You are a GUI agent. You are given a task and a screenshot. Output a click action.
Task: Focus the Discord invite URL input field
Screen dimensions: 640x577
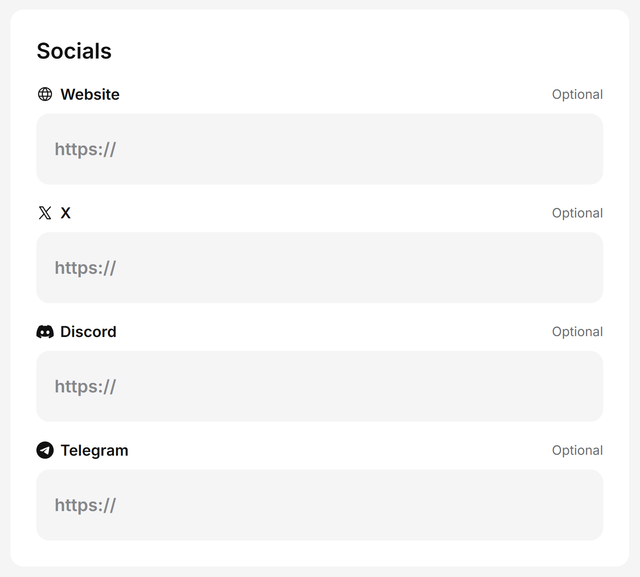pyautogui.click(x=320, y=386)
